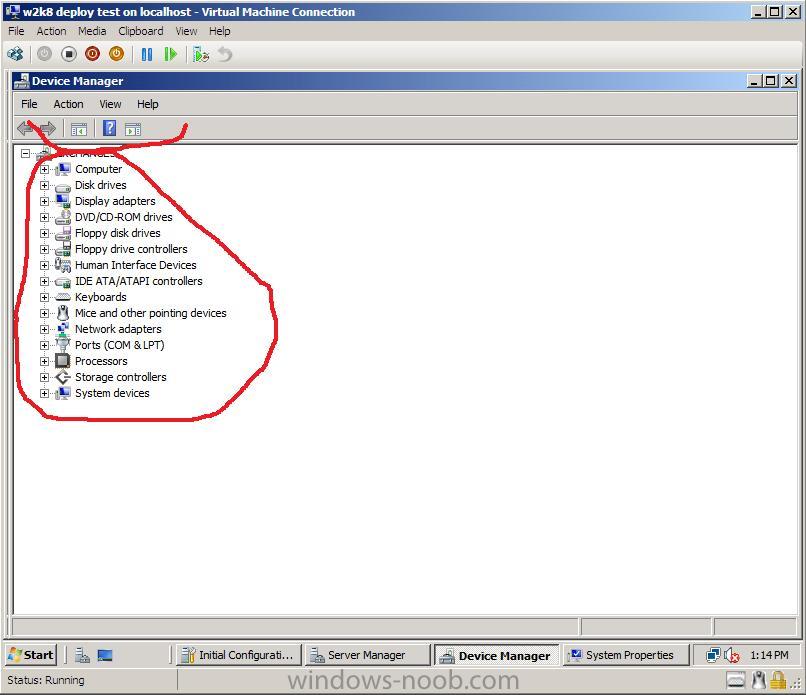Screen dimensions: 806x695
Task: Expand Floppy drive controllers node
Action: point(44,249)
